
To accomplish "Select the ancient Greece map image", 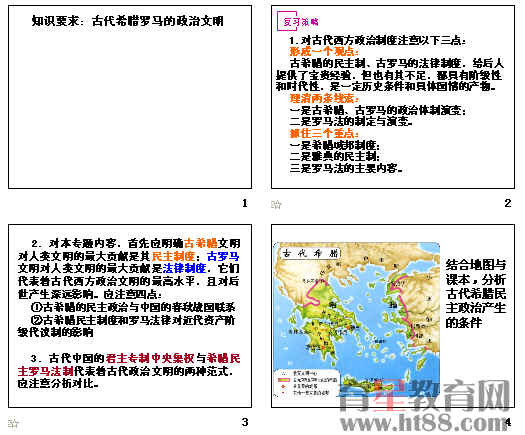I will pos(357,321).
